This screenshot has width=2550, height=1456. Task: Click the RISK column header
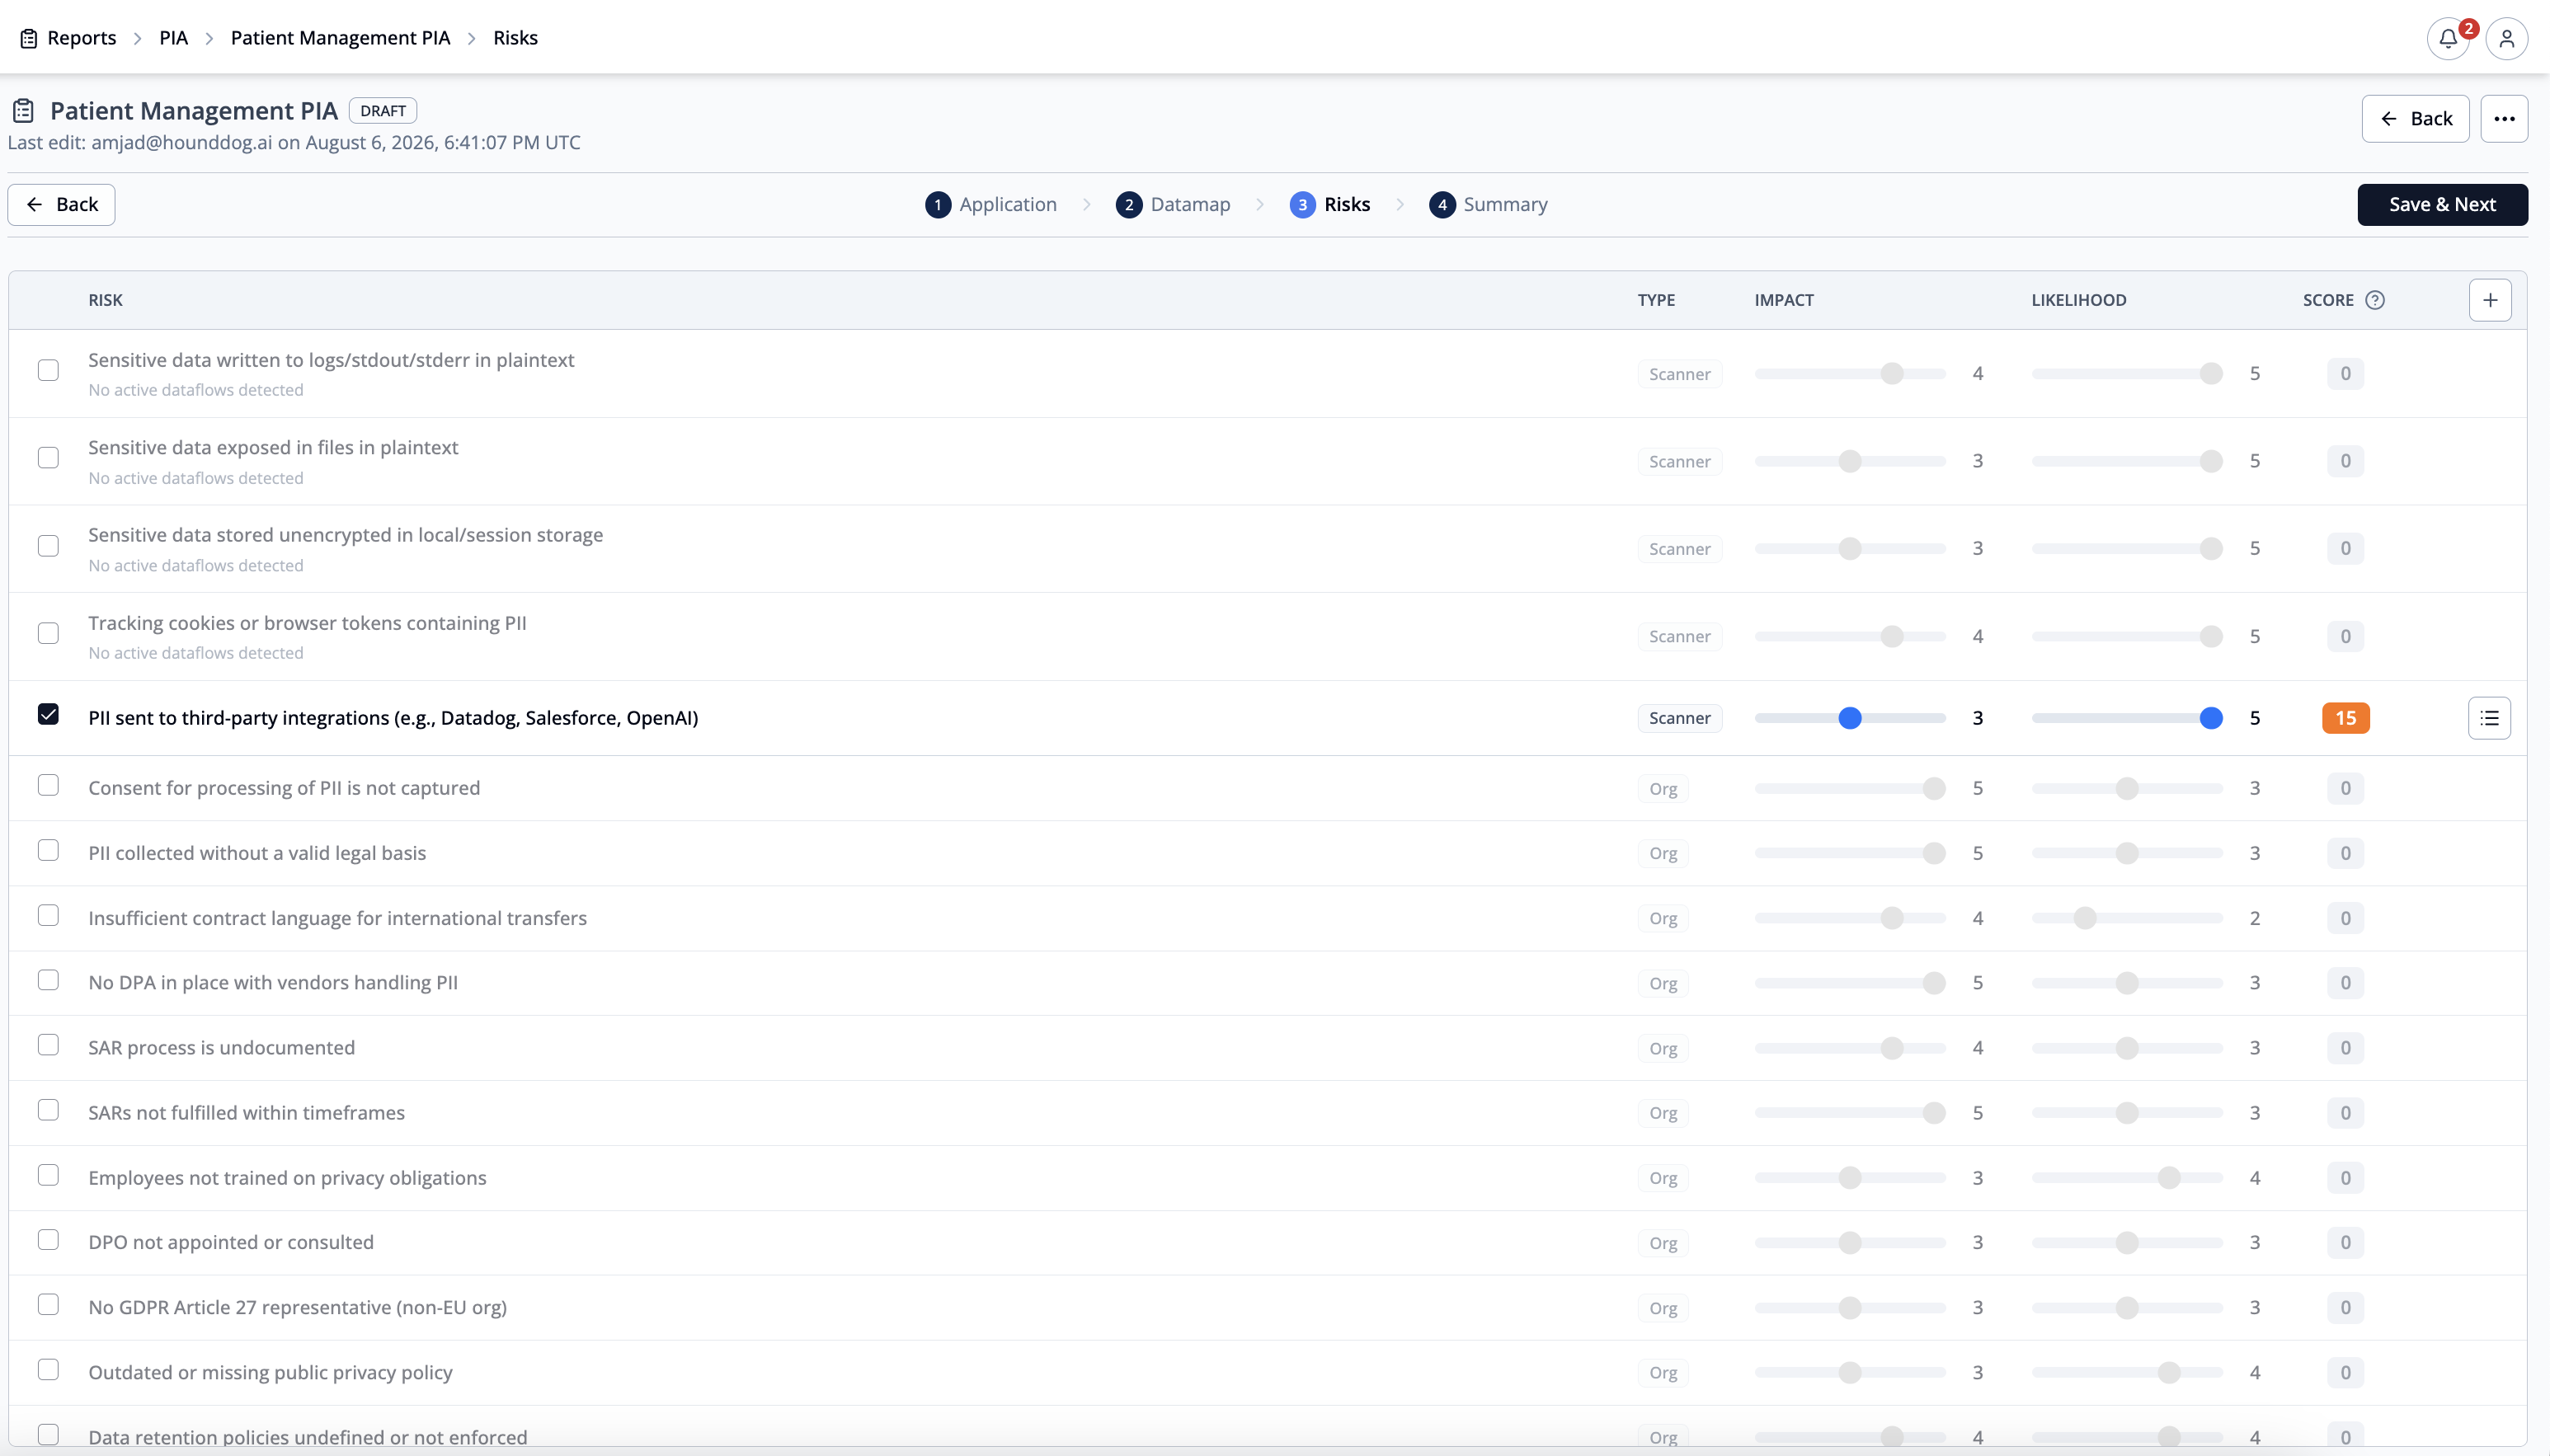point(105,300)
